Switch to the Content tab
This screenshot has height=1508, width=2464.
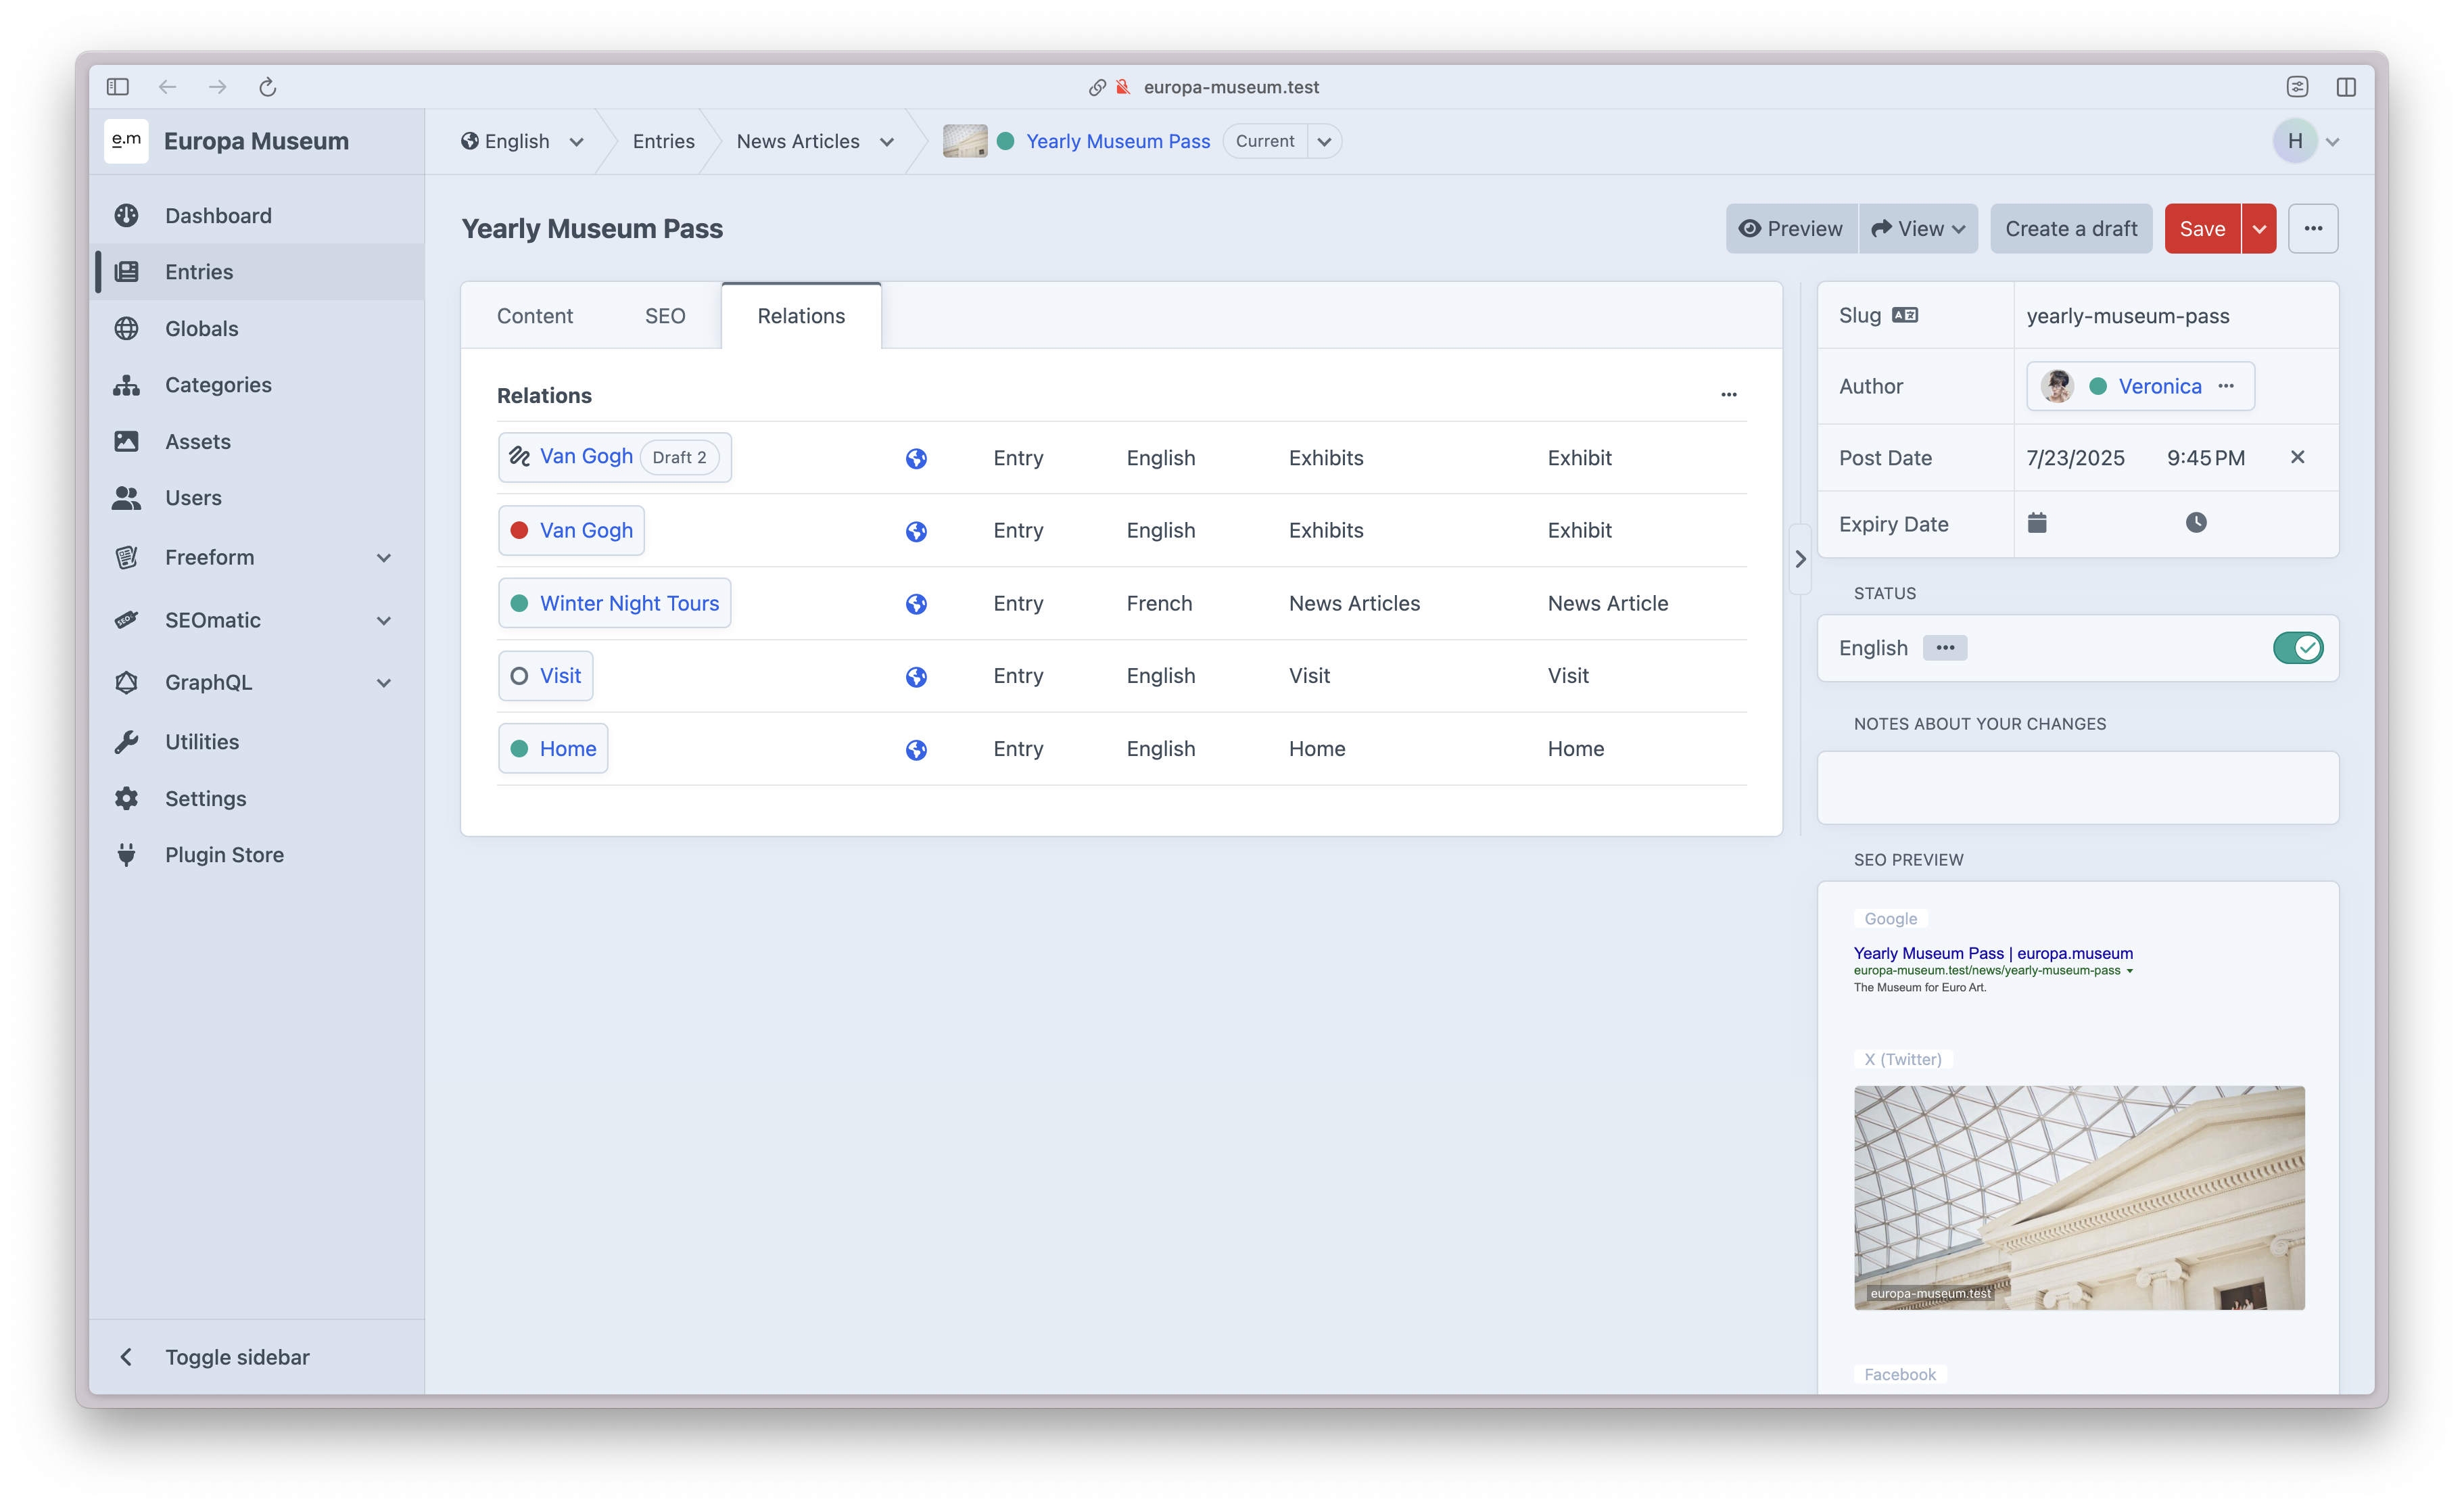(534, 316)
